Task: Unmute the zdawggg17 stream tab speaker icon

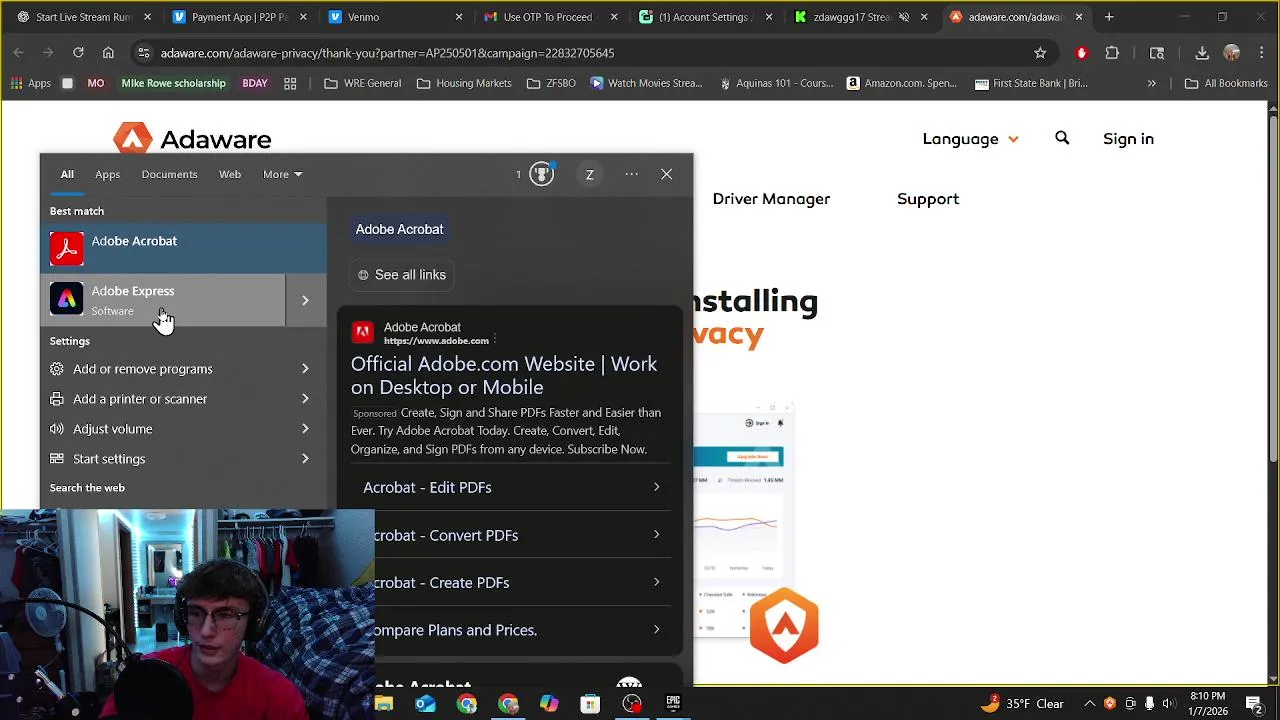Action: 904,17
